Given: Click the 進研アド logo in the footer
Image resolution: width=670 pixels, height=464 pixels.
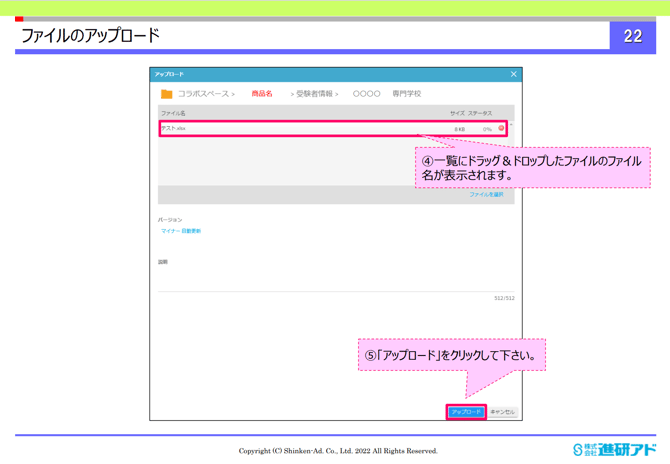Looking at the screenshot, I should 614,449.
